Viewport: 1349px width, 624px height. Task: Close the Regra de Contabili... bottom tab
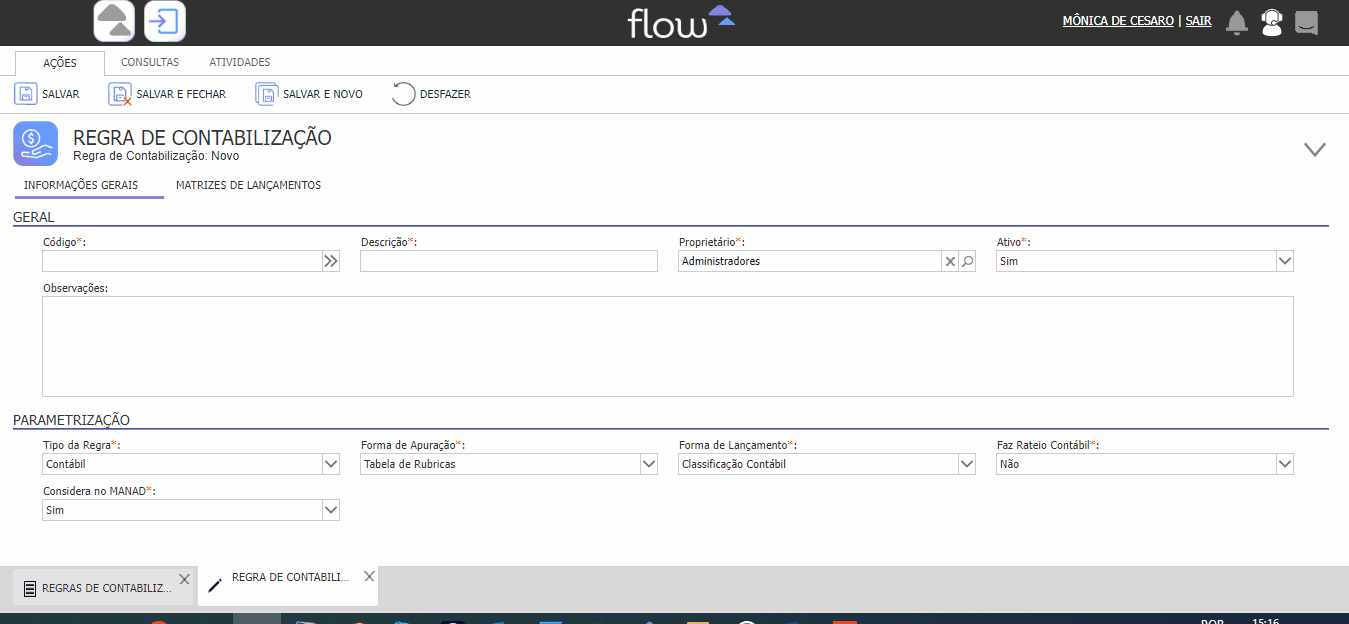(369, 576)
